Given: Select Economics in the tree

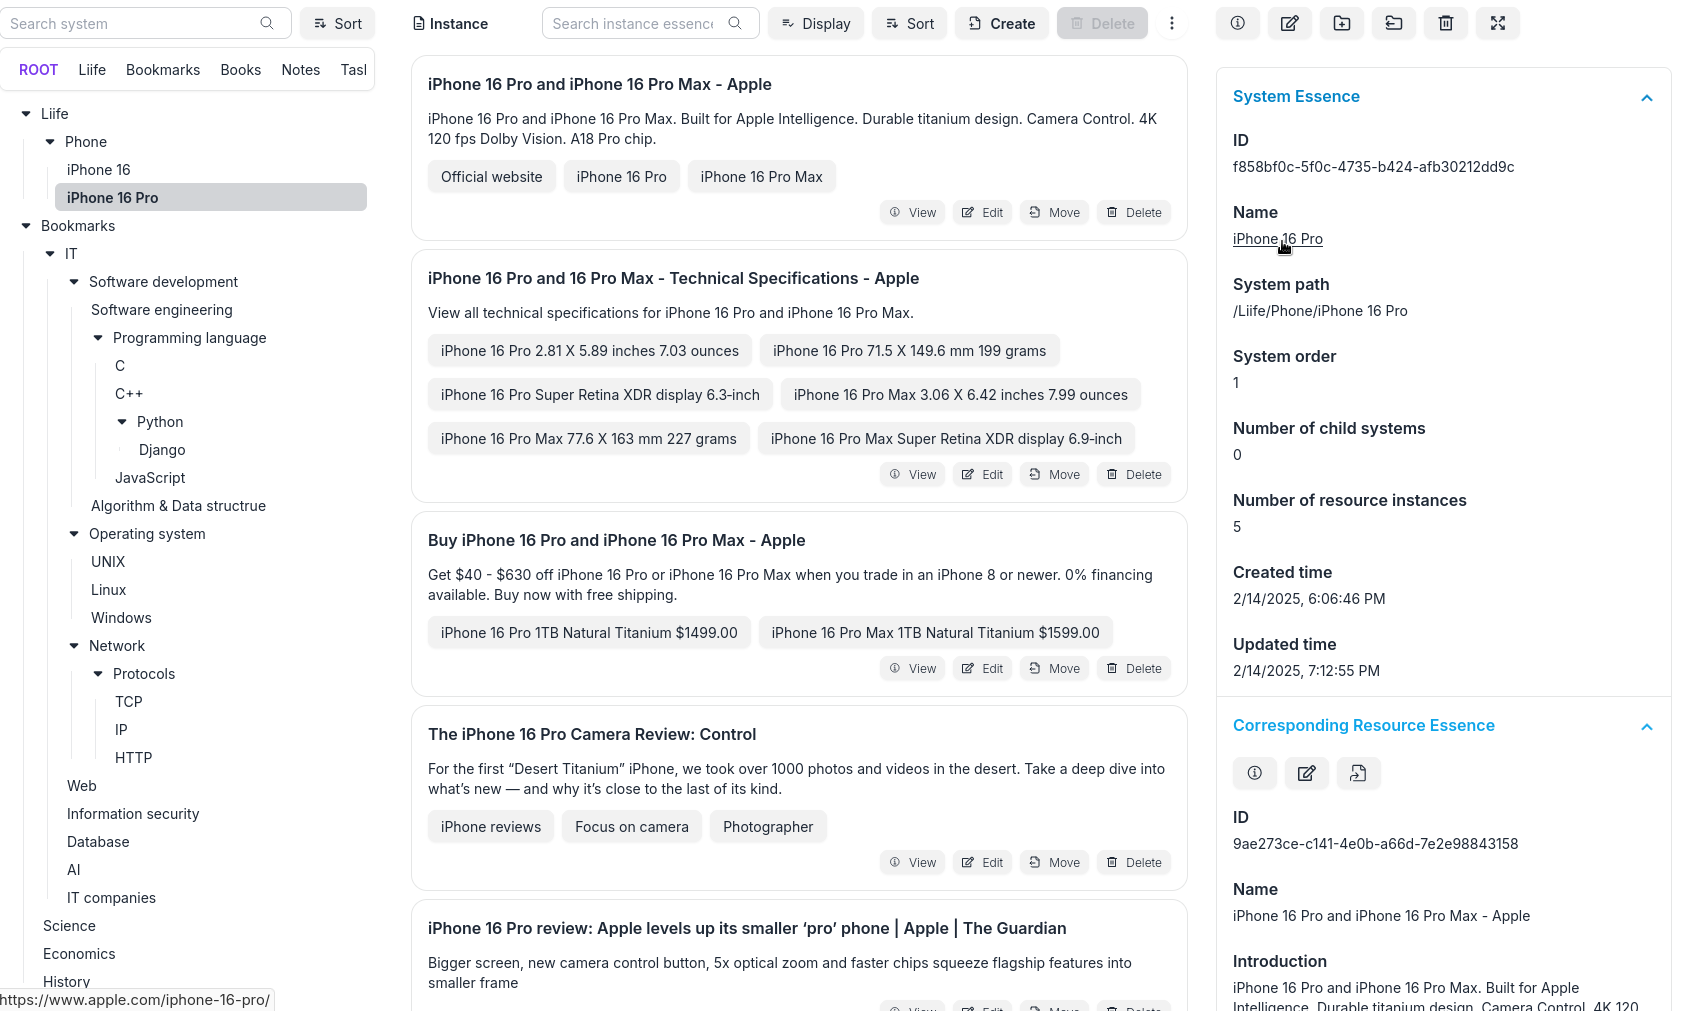Looking at the screenshot, I should pyautogui.click(x=79, y=954).
